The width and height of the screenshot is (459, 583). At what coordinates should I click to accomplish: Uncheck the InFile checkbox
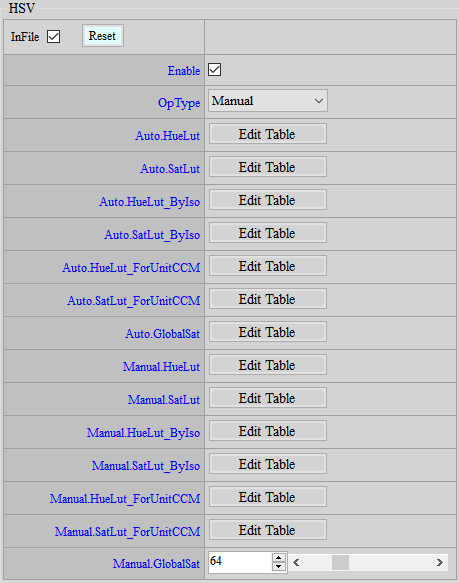[54, 37]
